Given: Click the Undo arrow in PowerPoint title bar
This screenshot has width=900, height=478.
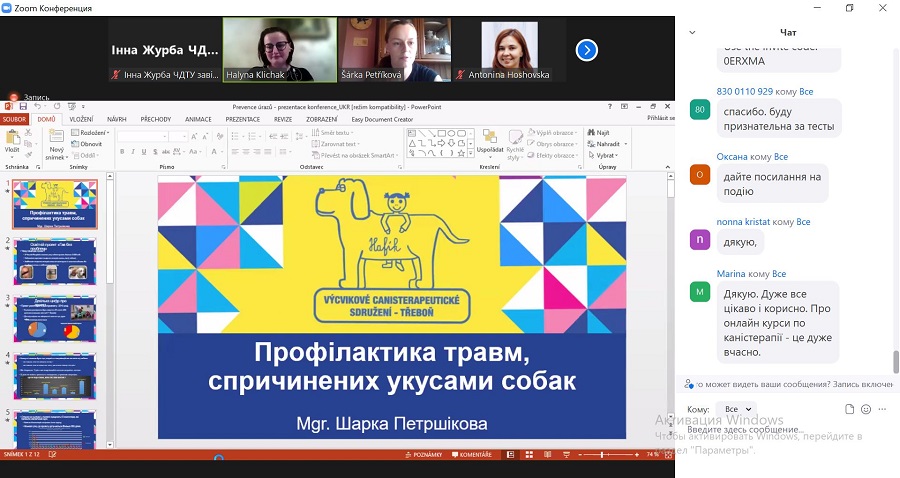Looking at the screenshot, I should (37, 107).
